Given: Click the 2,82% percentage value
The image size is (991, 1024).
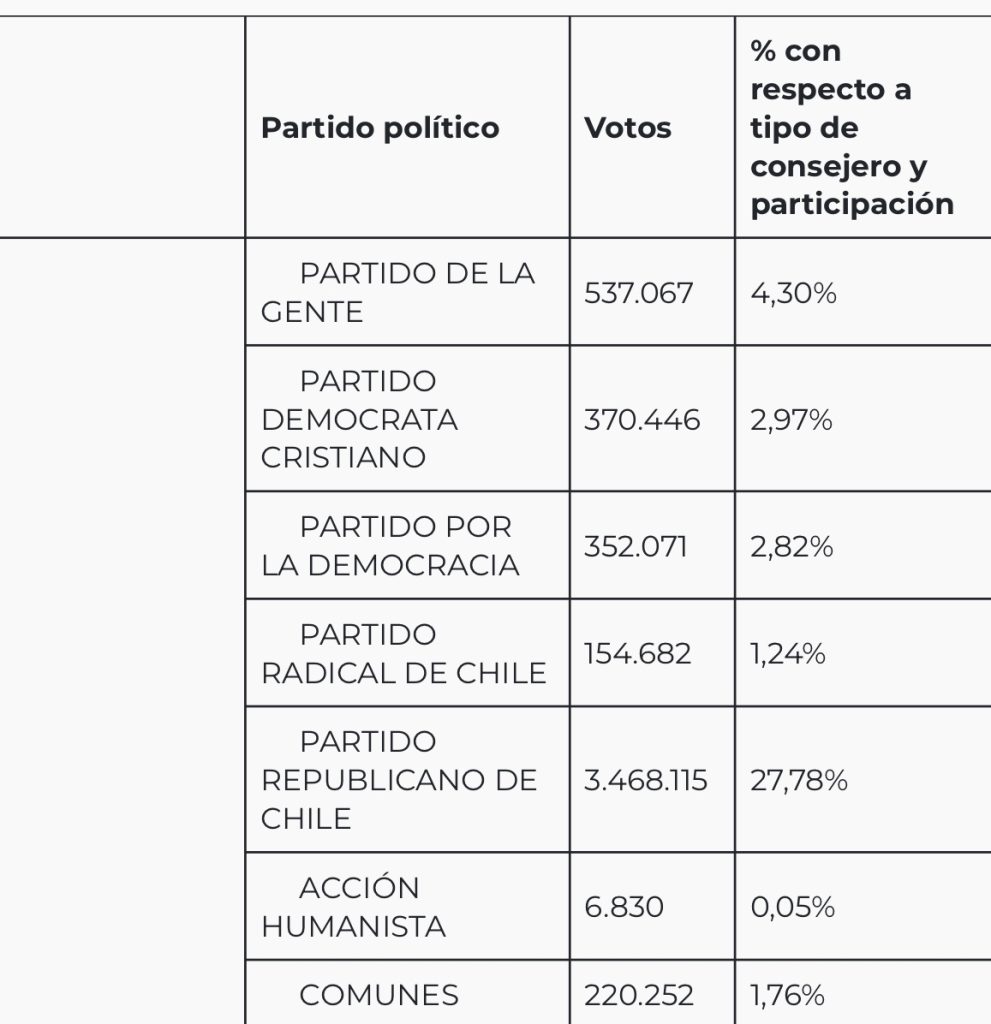Looking at the screenshot, I should tap(791, 546).
